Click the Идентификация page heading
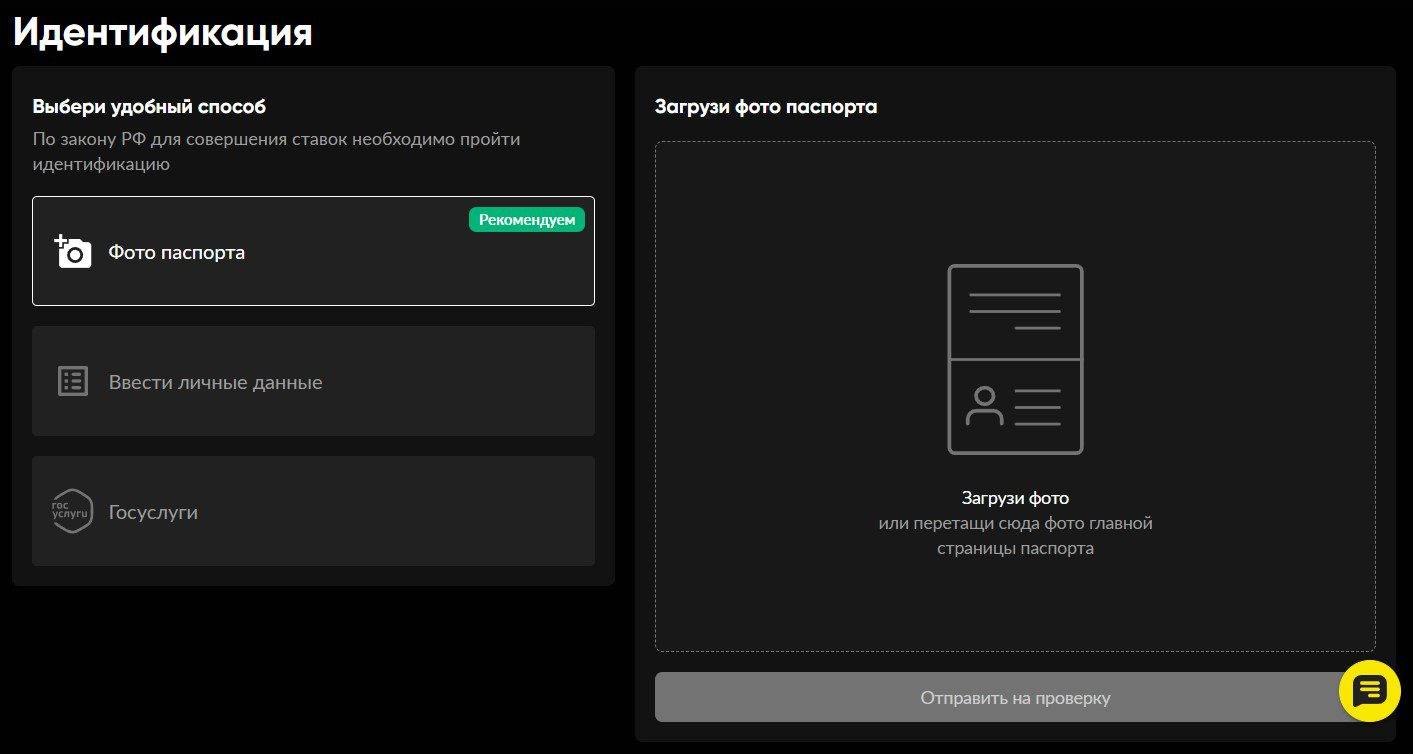 tap(163, 32)
